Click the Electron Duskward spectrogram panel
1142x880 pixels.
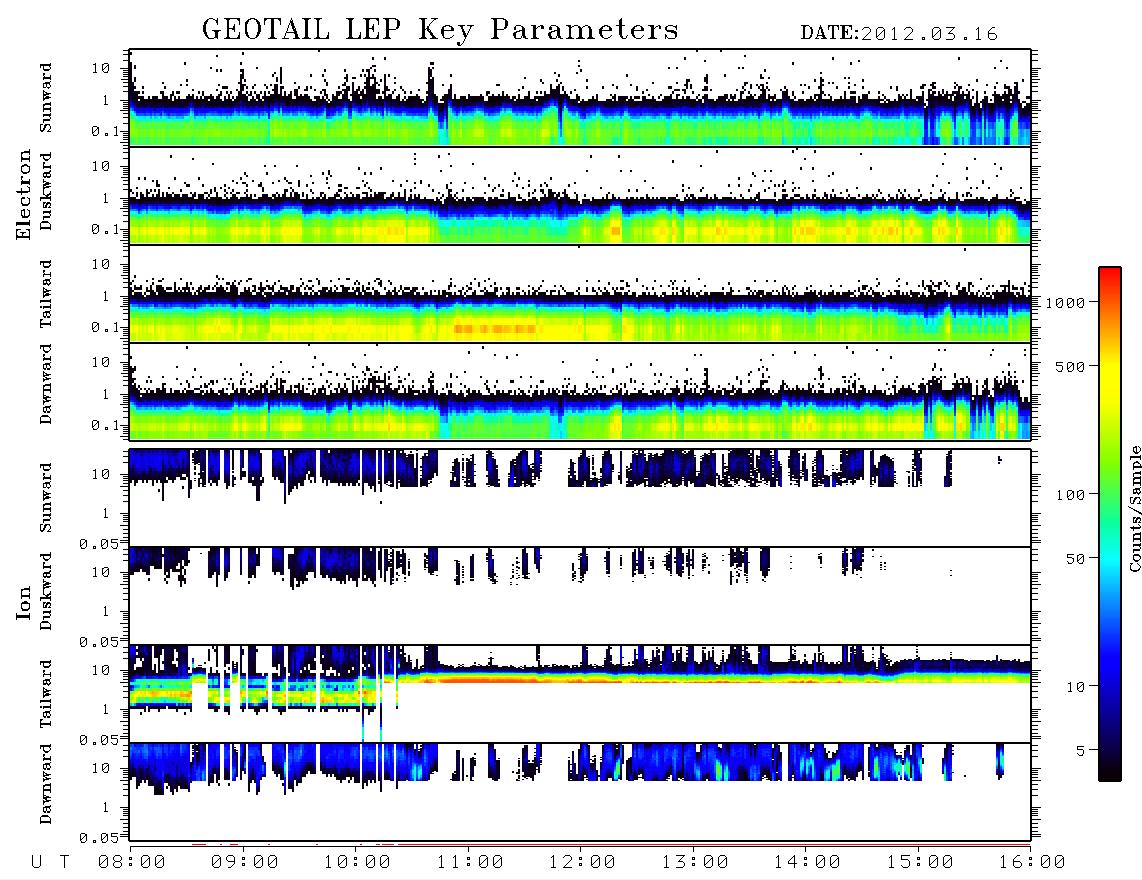[580, 196]
